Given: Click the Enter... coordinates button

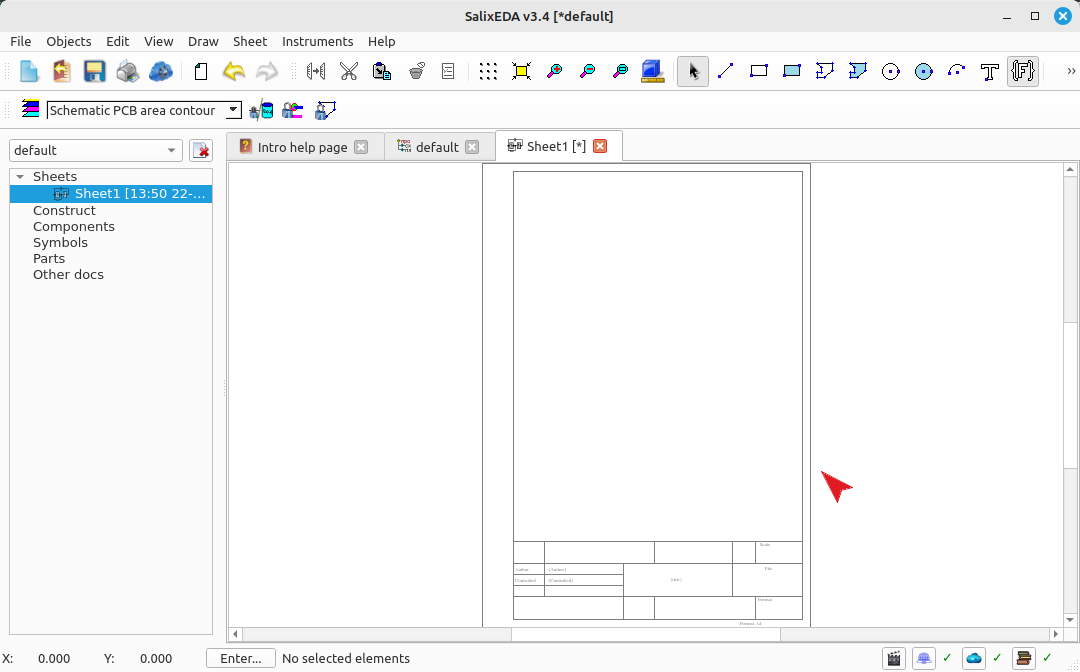Looking at the screenshot, I should 240,658.
